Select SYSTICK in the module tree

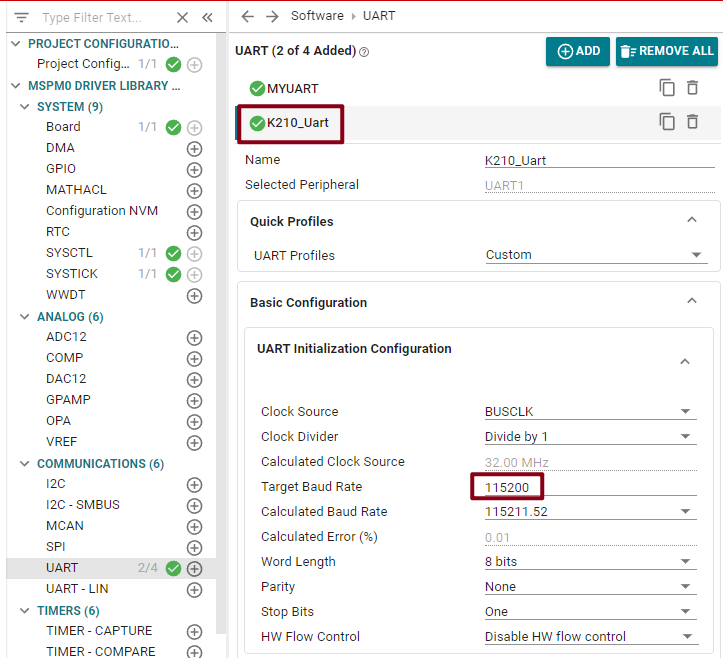(x=72, y=273)
